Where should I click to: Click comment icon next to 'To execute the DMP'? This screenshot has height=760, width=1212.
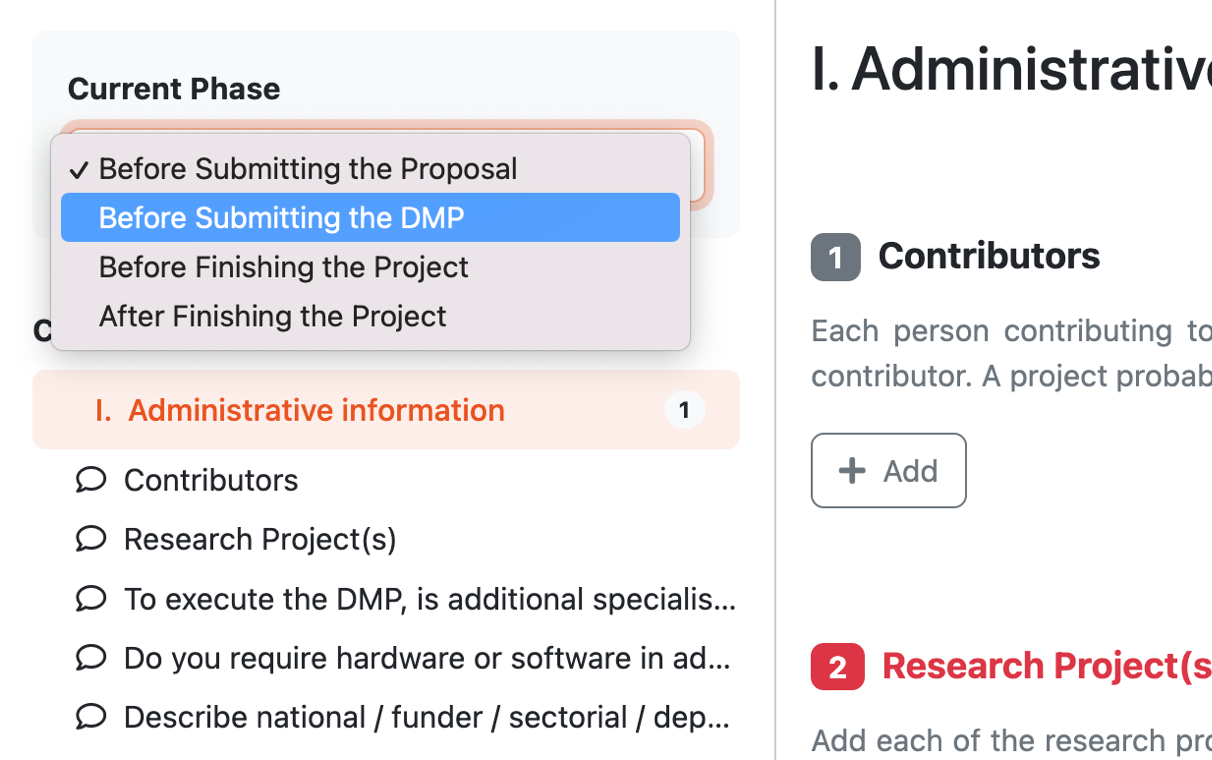(x=91, y=599)
